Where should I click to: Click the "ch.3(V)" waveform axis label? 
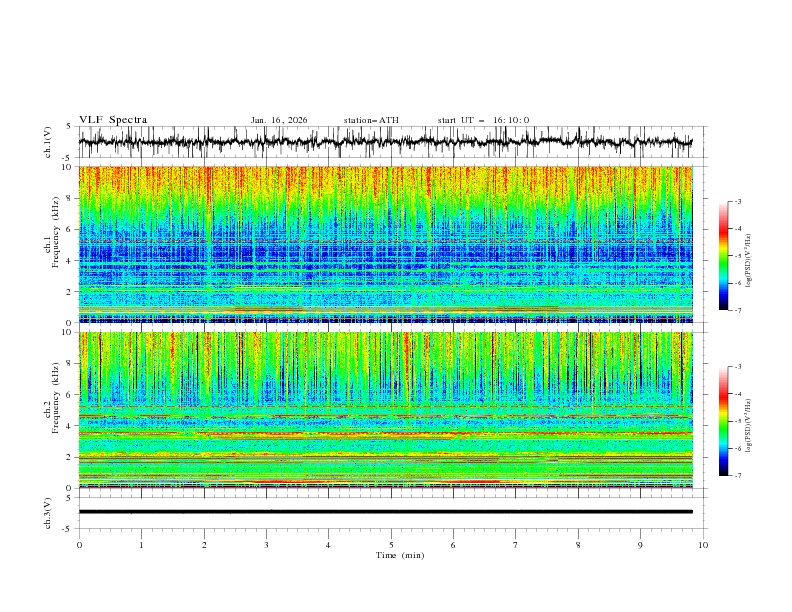48,513
